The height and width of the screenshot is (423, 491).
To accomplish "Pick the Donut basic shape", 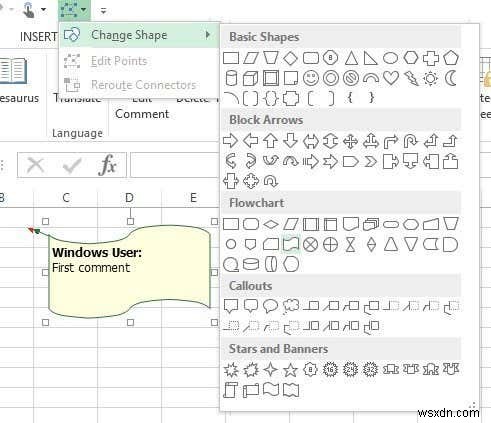I will click(331, 78).
